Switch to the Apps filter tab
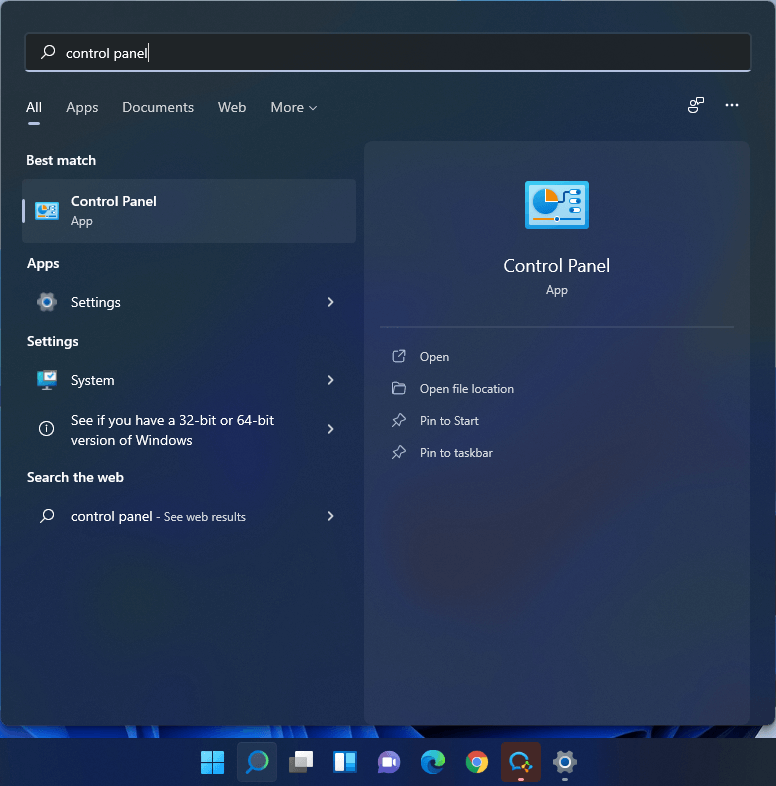 82,107
